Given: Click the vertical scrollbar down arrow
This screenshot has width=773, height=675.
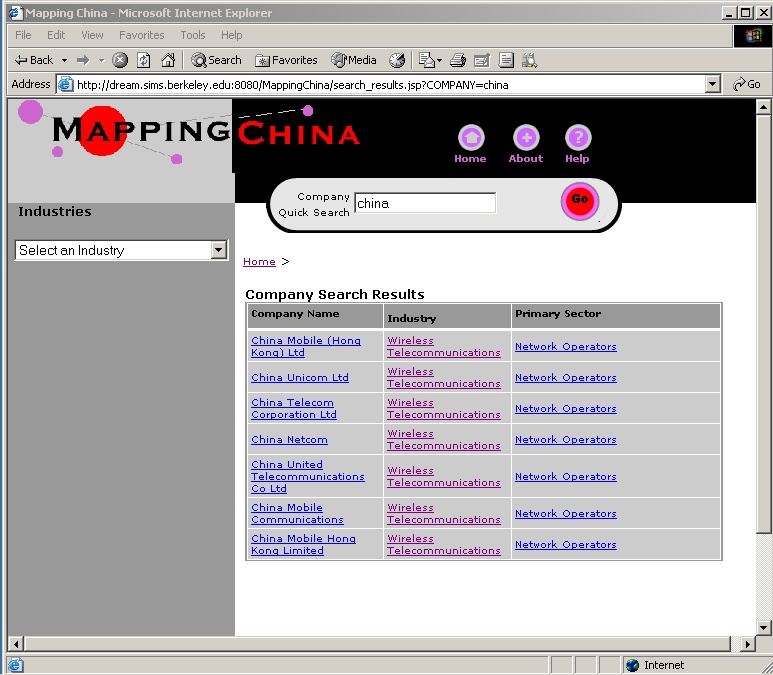Looking at the screenshot, I should coord(763,628).
